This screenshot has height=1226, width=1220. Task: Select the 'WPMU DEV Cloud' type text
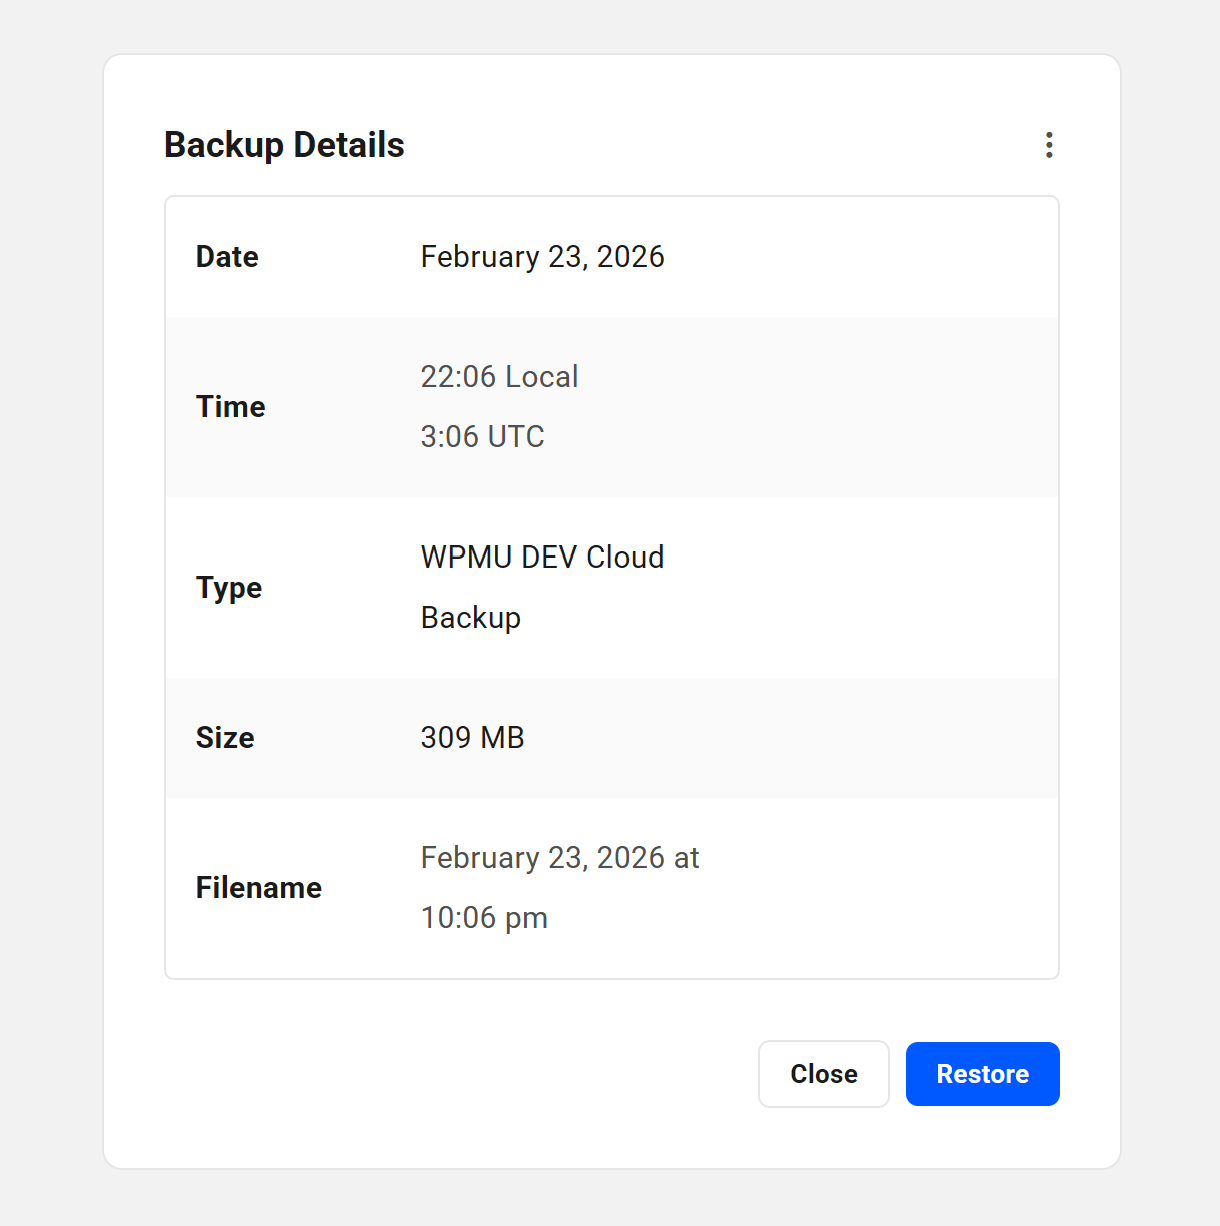click(x=542, y=557)
